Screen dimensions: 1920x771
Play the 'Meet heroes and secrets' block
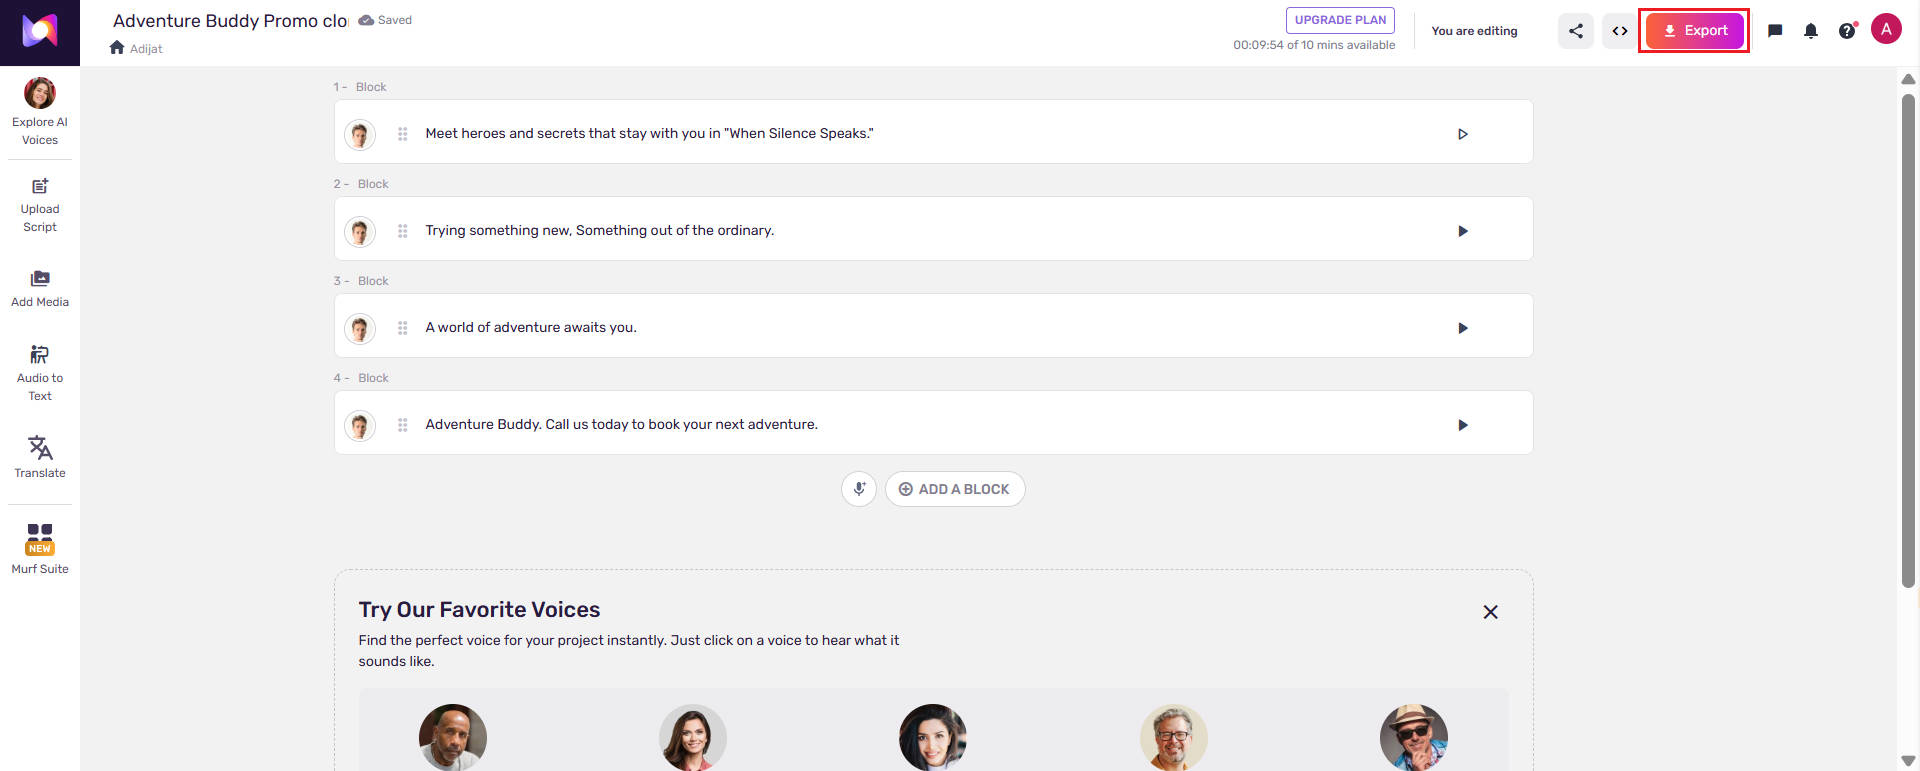(1463, 134)
